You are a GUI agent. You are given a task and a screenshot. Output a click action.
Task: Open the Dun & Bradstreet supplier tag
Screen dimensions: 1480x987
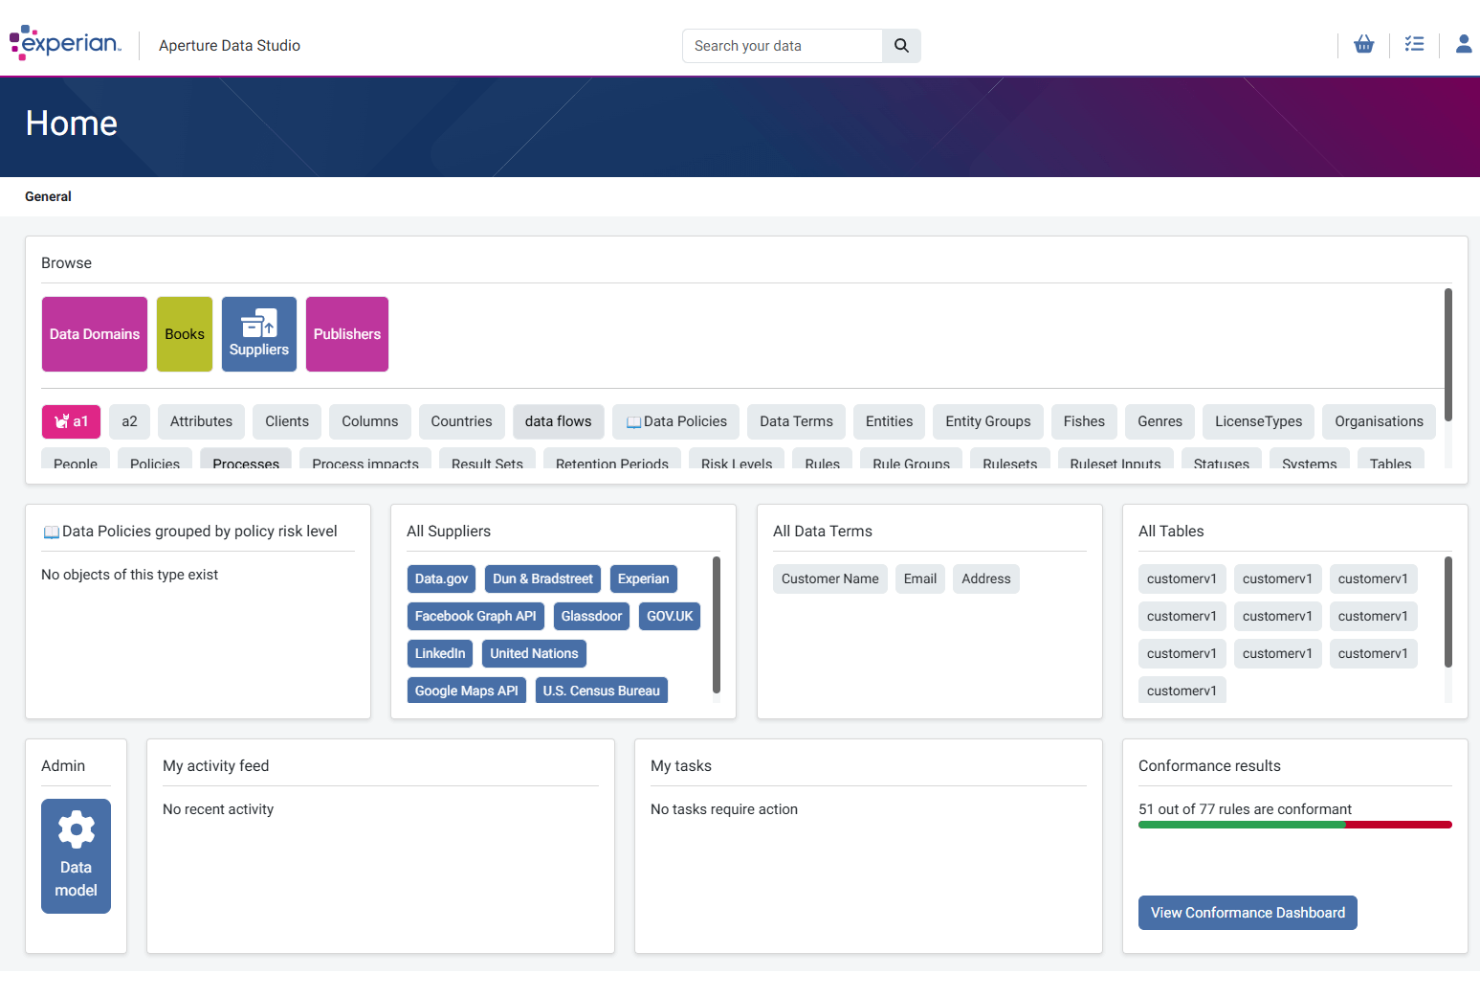coord(542,578)
